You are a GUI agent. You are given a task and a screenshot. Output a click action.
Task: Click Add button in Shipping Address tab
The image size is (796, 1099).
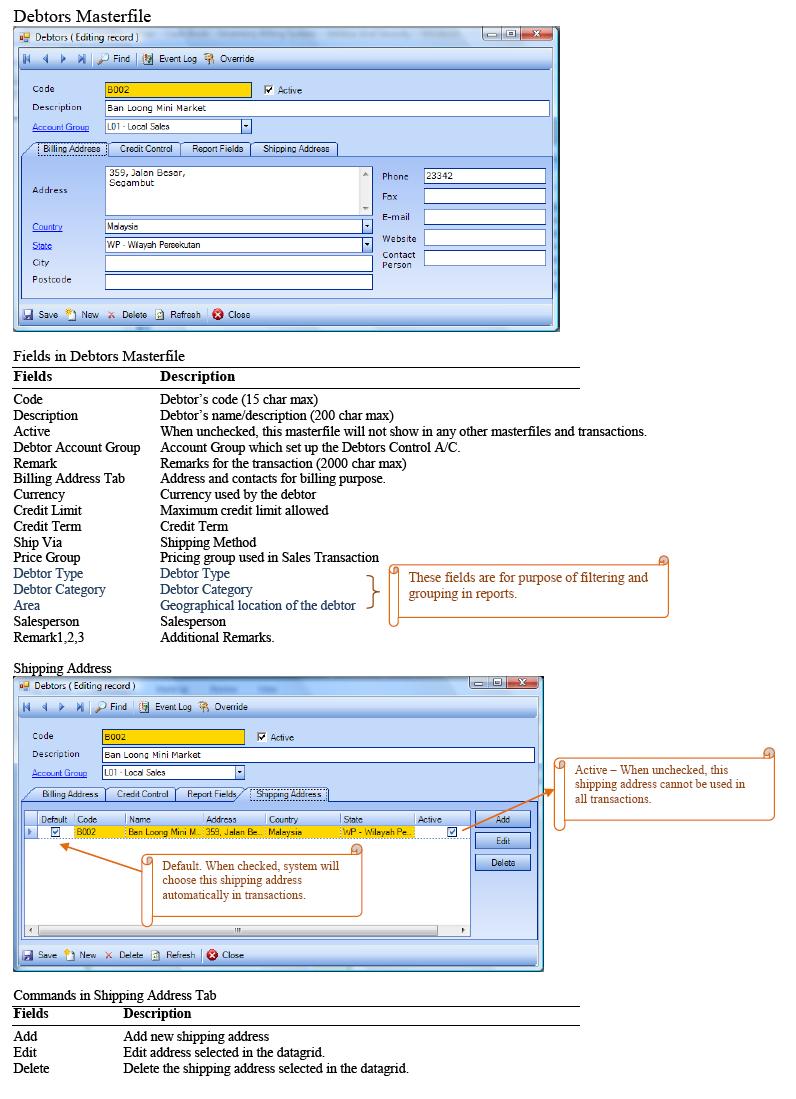tap(502, 820)
